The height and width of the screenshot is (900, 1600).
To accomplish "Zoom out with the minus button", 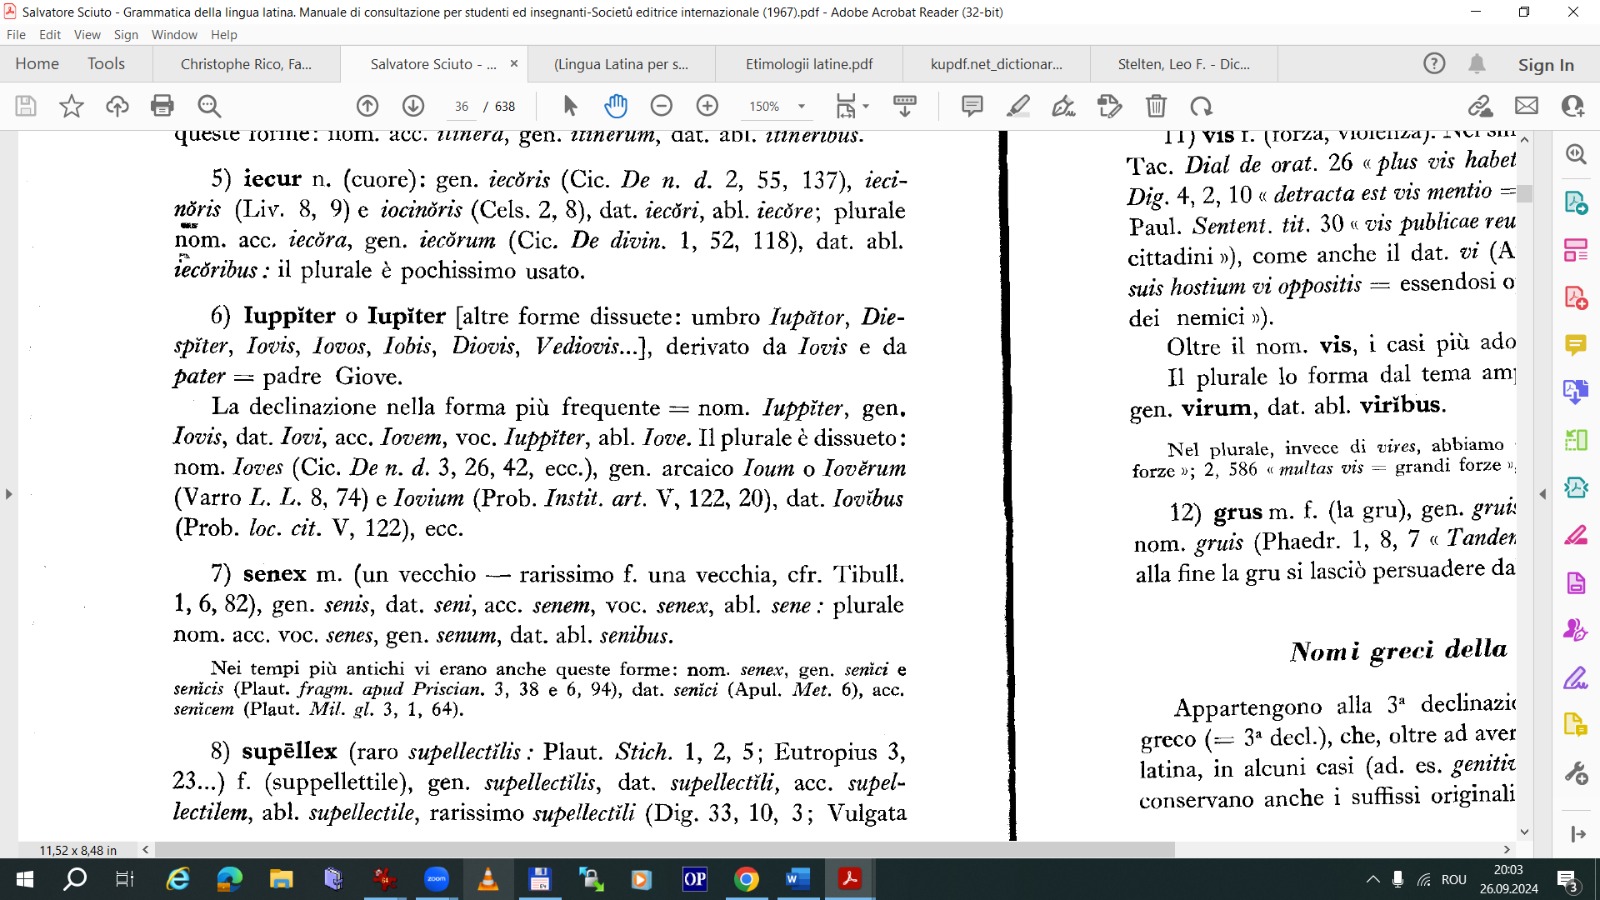I will point(661,106).
